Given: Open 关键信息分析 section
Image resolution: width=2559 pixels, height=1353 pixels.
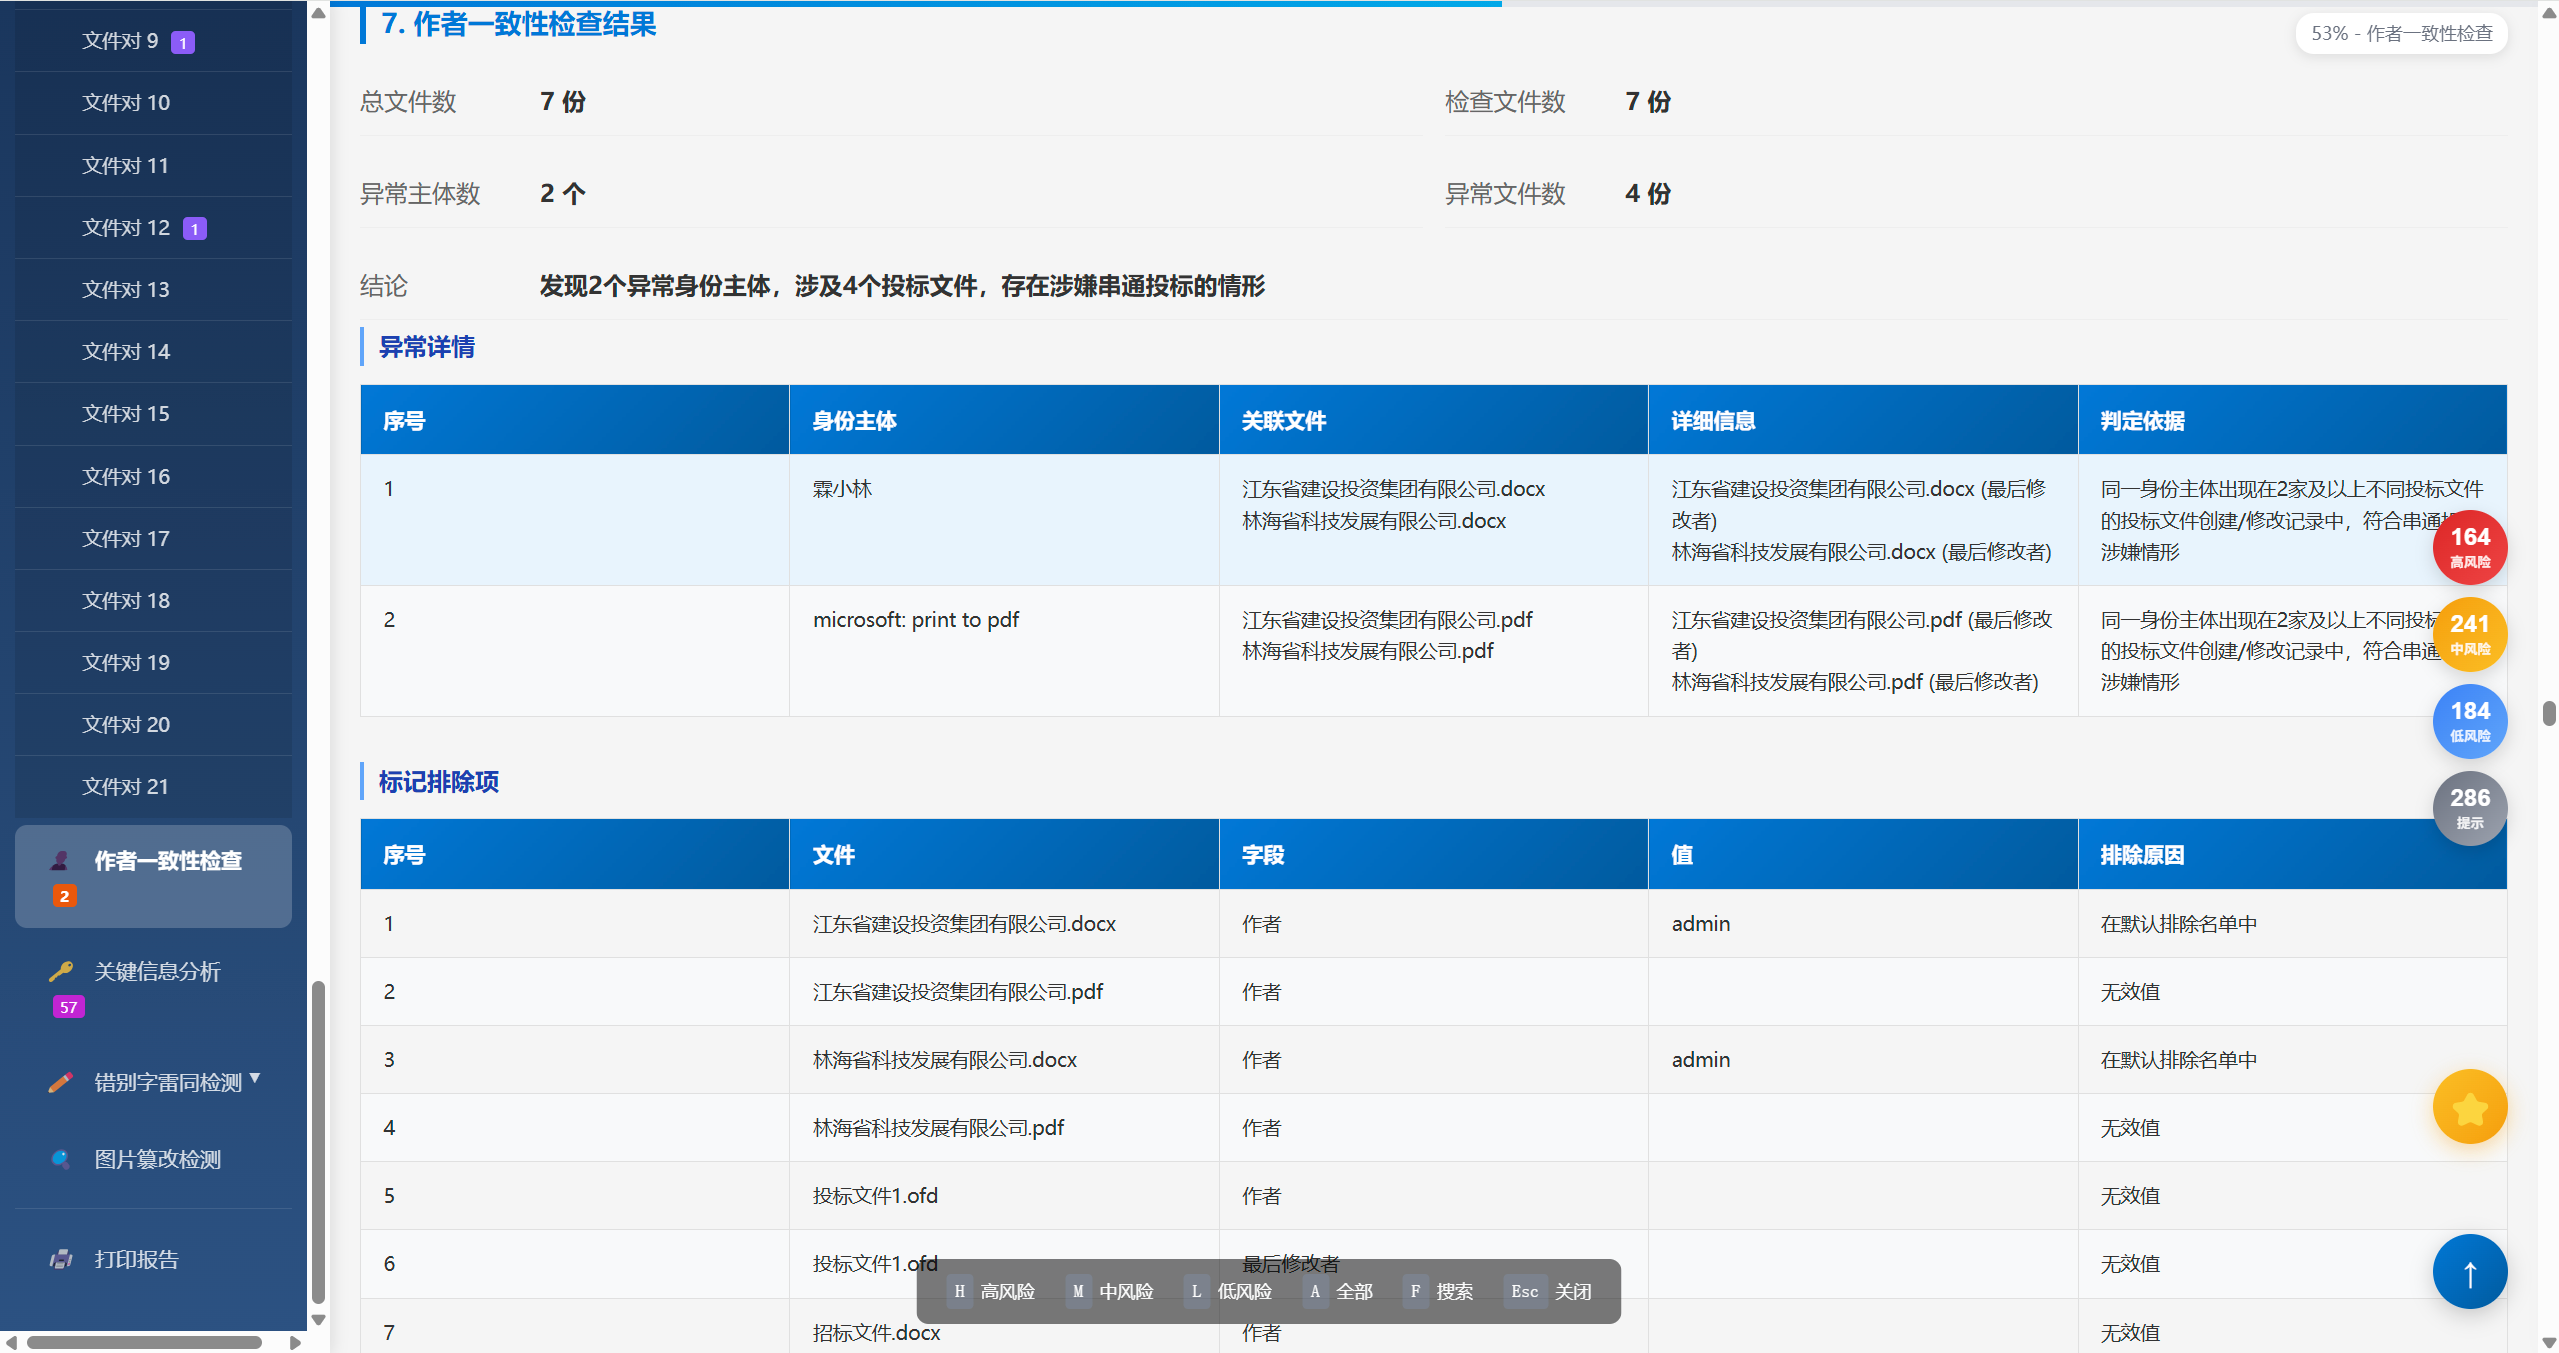Looking at the screenshot, I should (x=153, y=987).
